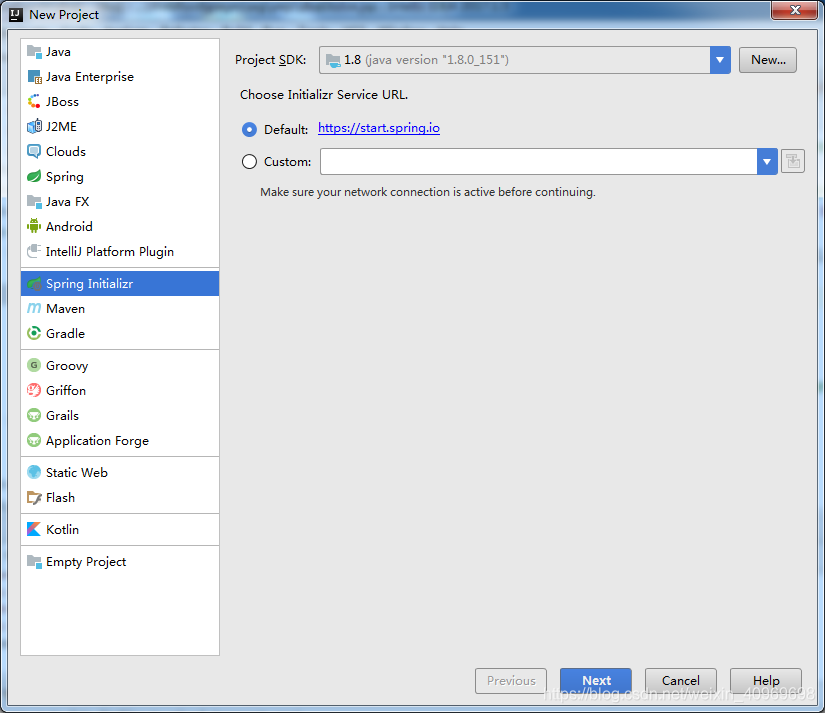Image resolution: width=825 pixels, height=713 pixels.
Task: Click the Static Web globe icon
Action: [34, 472]
